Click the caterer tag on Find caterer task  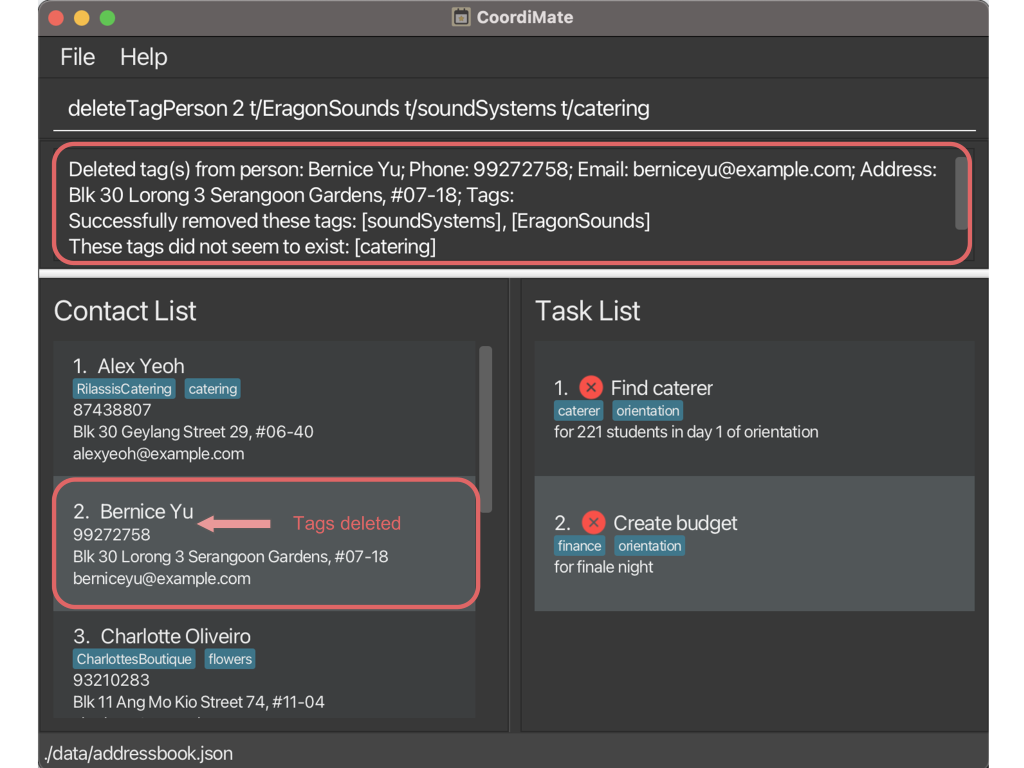click(579, 411)
